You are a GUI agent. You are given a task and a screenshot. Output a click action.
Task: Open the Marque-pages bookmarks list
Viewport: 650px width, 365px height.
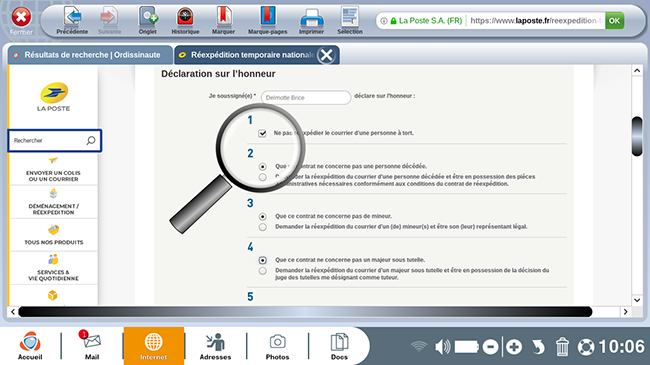pyautogui.click(x=268, y=17)
